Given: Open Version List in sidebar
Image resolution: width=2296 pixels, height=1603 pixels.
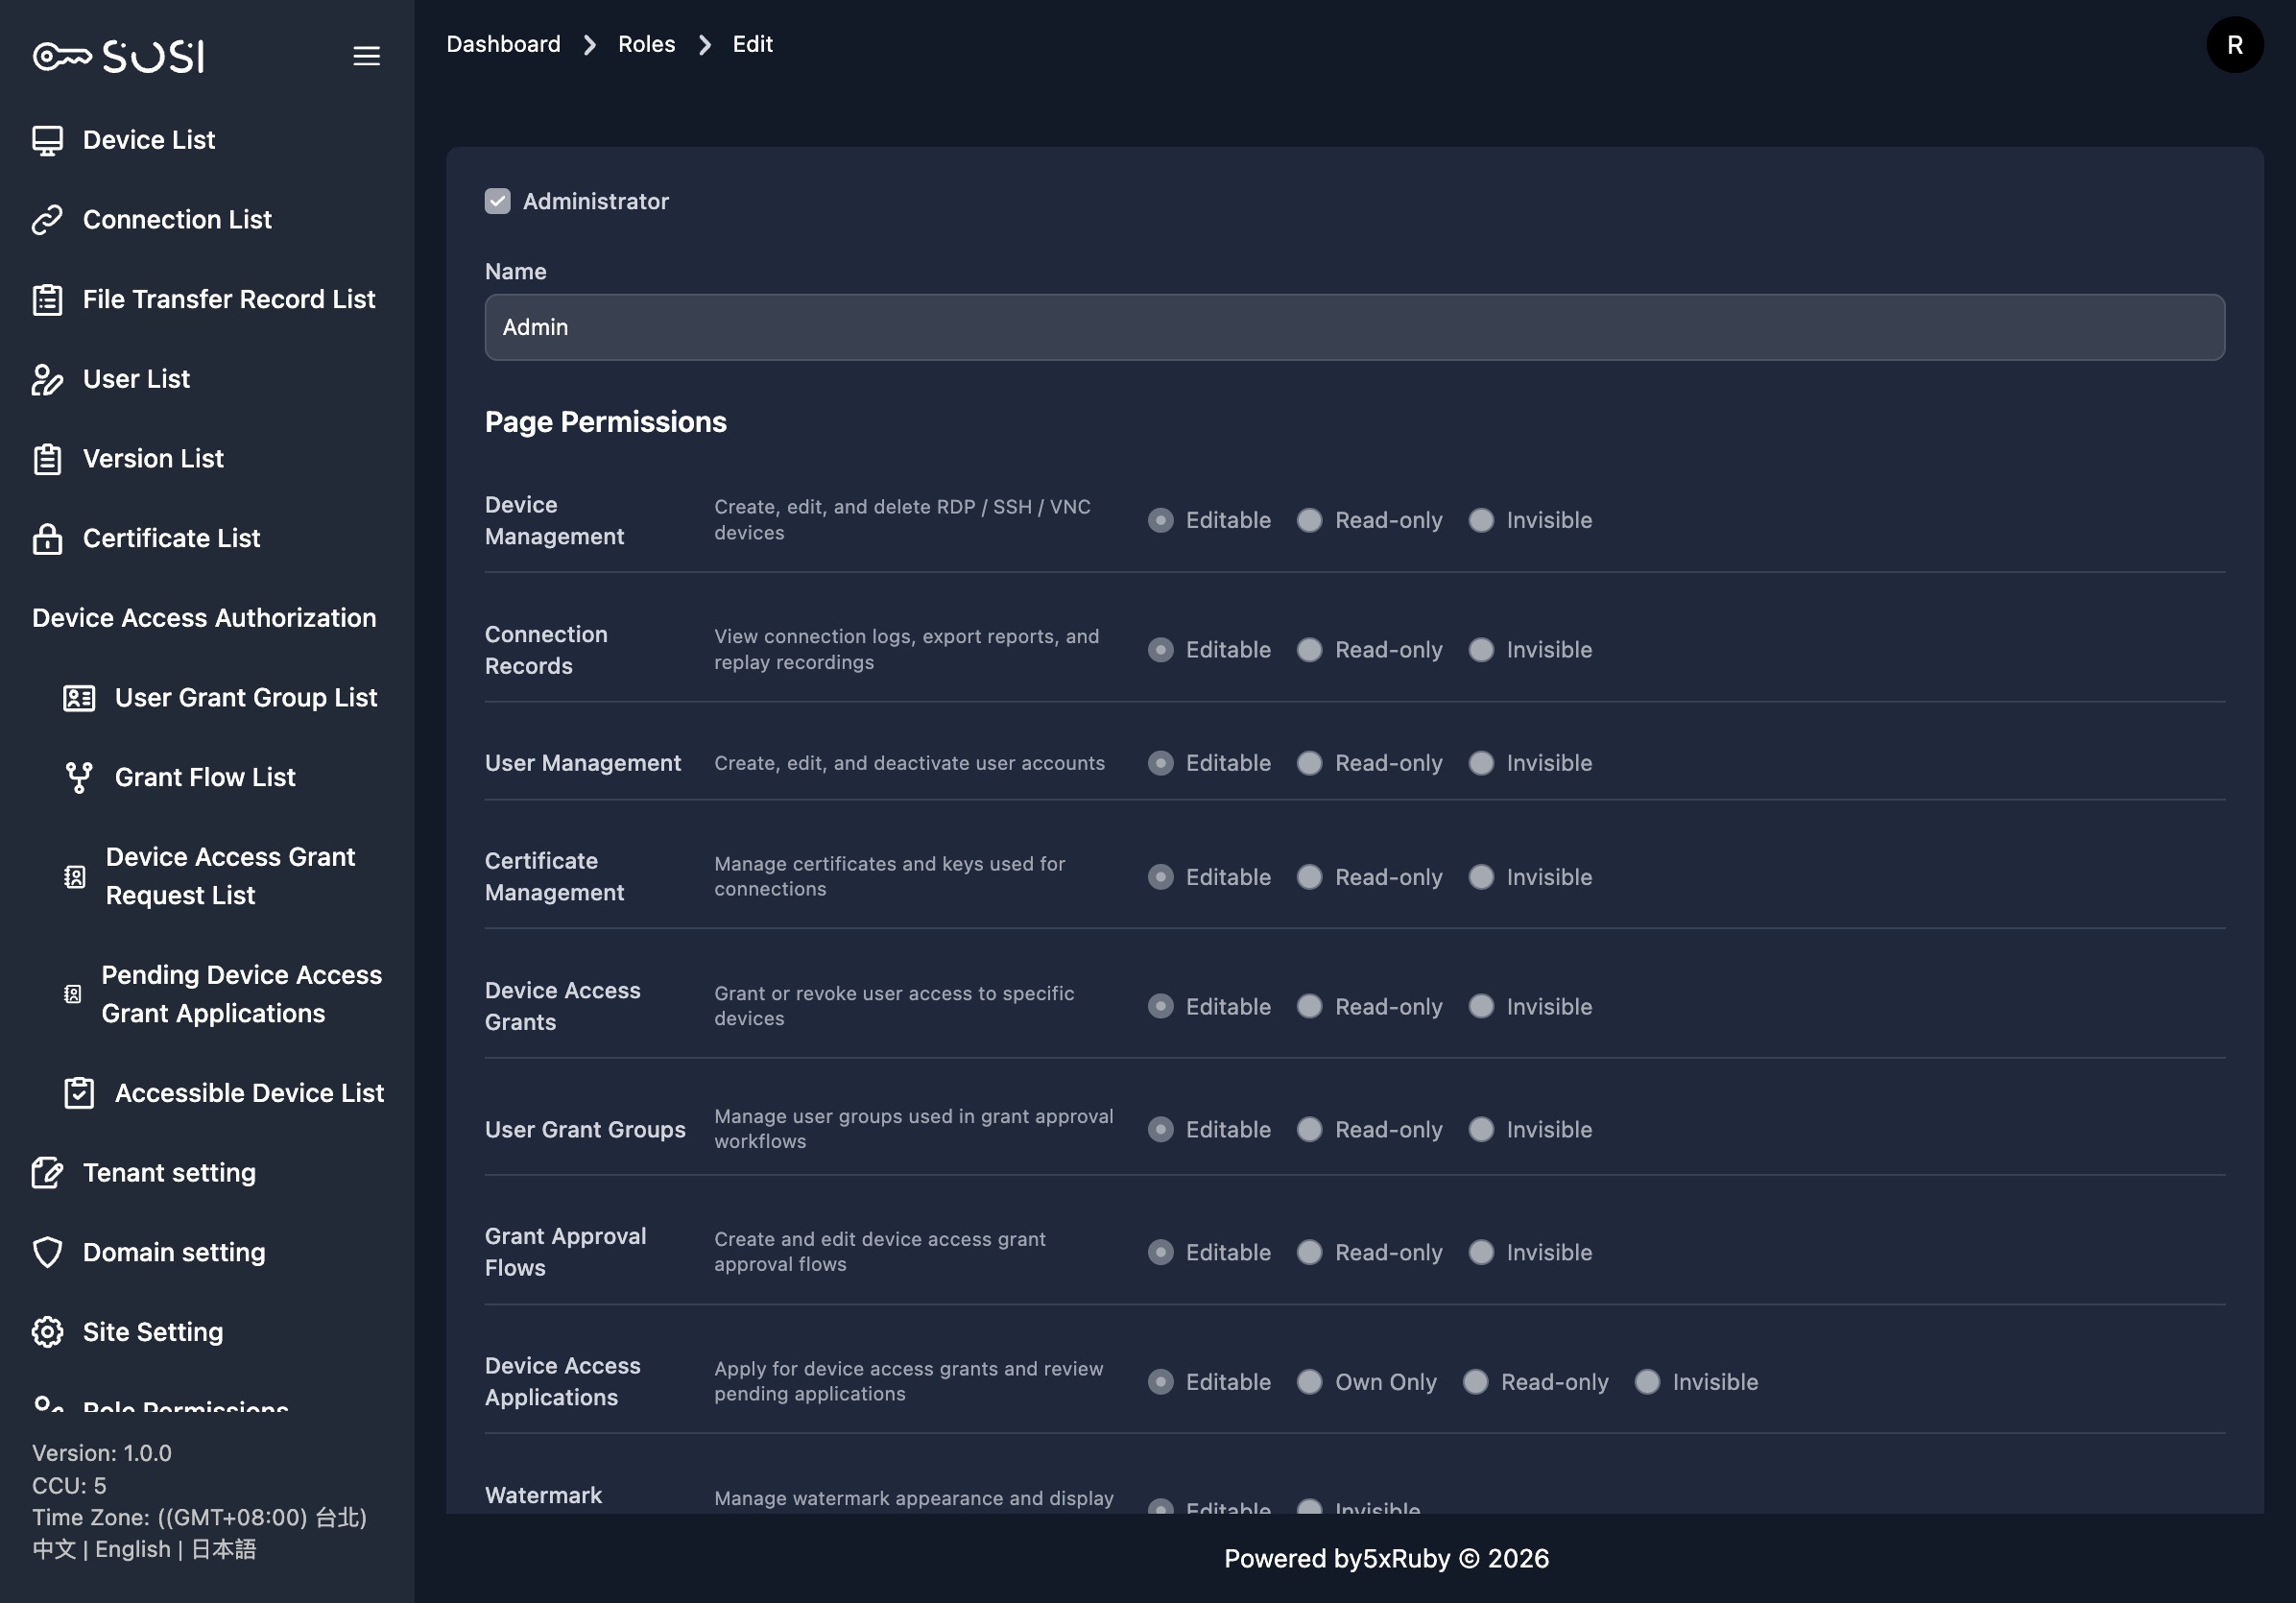Looking at the screenshot, I should 153,459.
